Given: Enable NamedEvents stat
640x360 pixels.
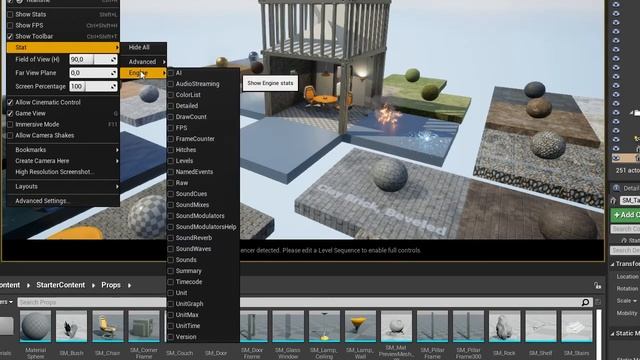Looking at the screenshot, I should coord(171,172).
